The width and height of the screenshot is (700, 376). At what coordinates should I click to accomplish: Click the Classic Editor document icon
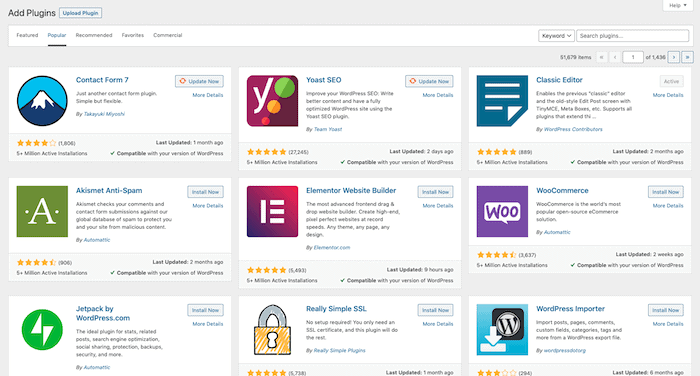[x=502, y=101]
